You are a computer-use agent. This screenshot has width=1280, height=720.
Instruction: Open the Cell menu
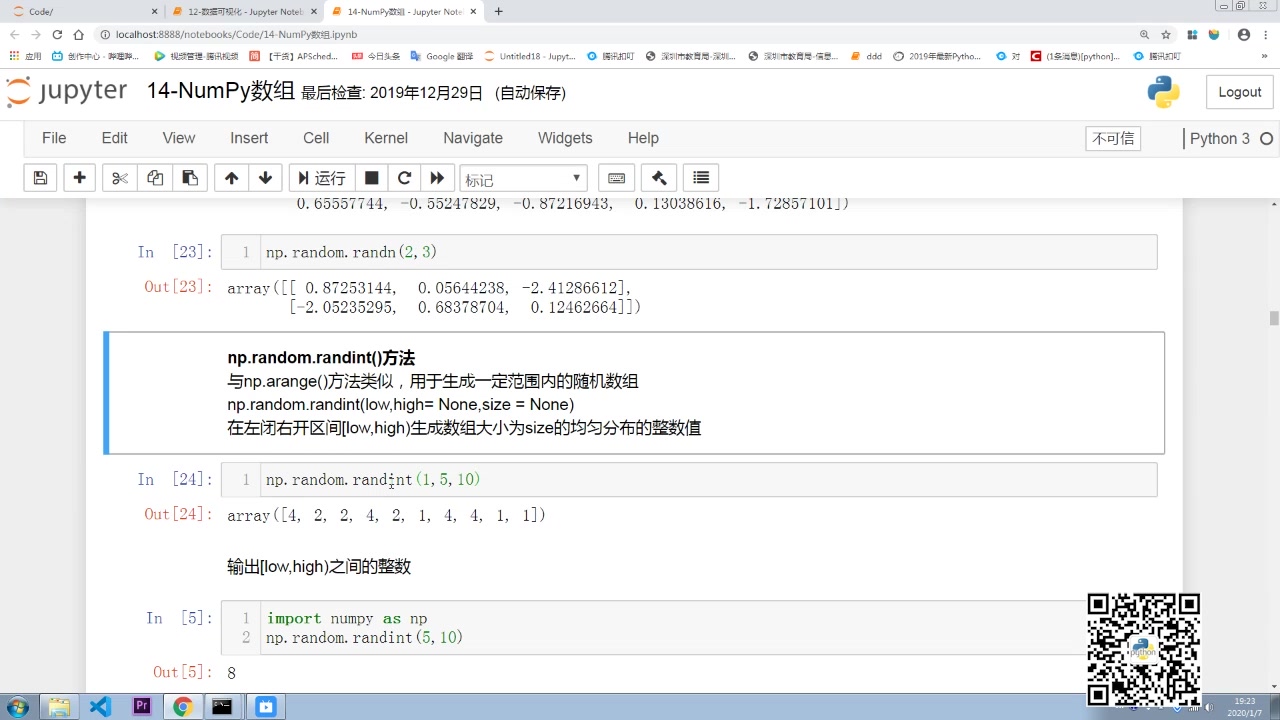[316, 138]
